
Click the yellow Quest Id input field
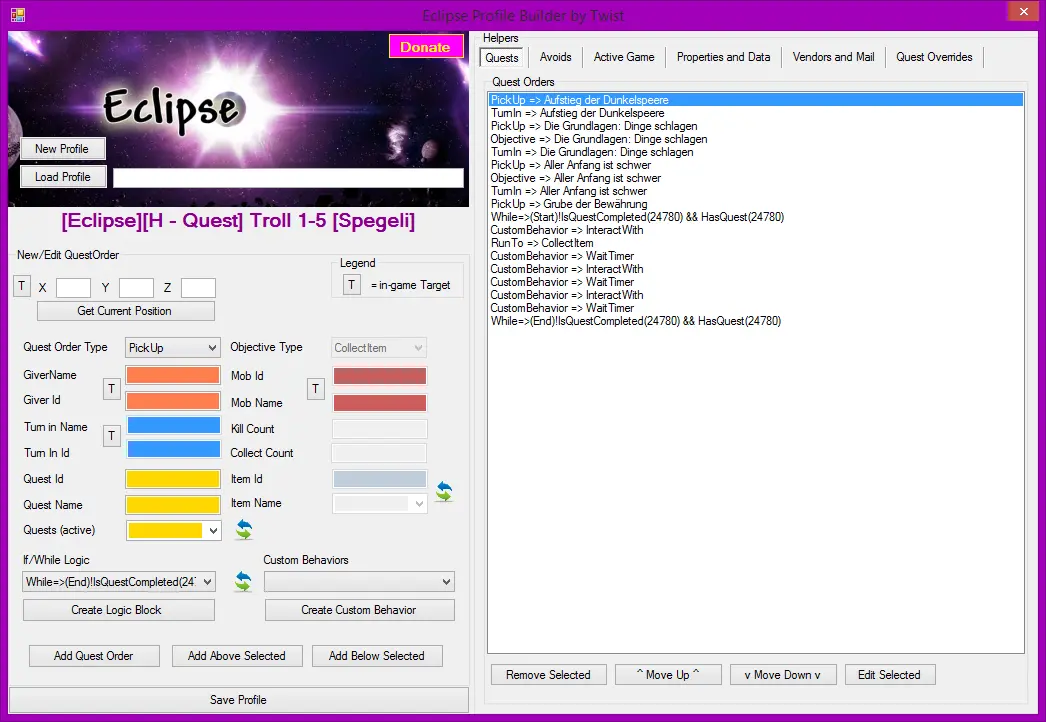tap(173, 479)
